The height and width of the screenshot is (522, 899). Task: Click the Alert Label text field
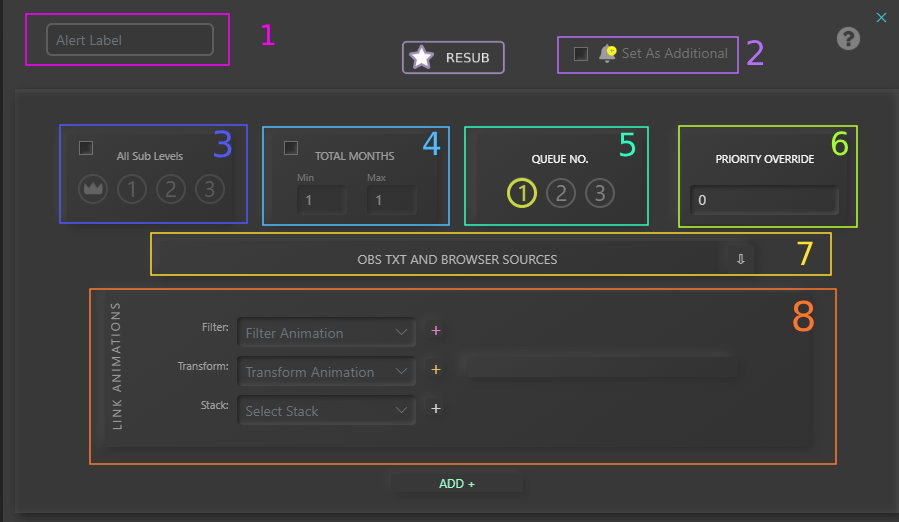(129, 40)
